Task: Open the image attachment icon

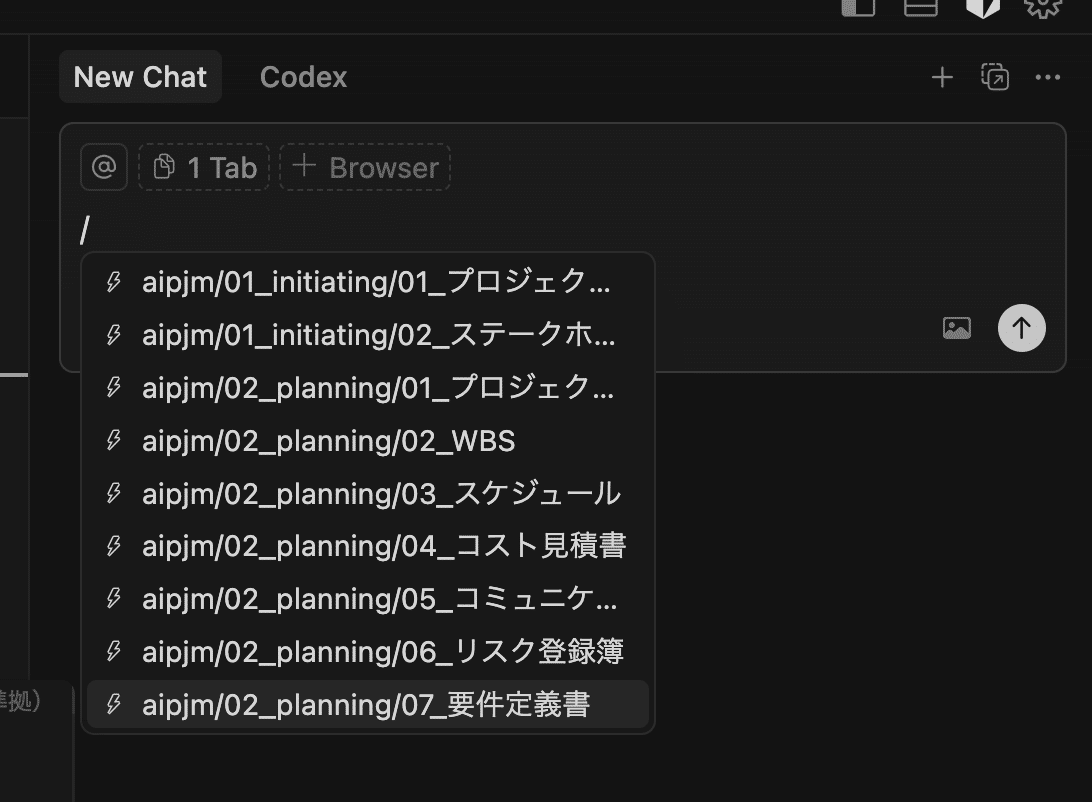Action: coord(957,327)
